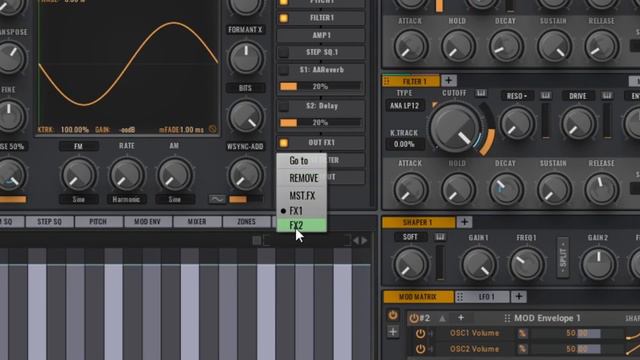The height and width of the screenshot is (360, 640).
Task: Click the right arrow above the keyboard
Action: (x=364, y=240)
